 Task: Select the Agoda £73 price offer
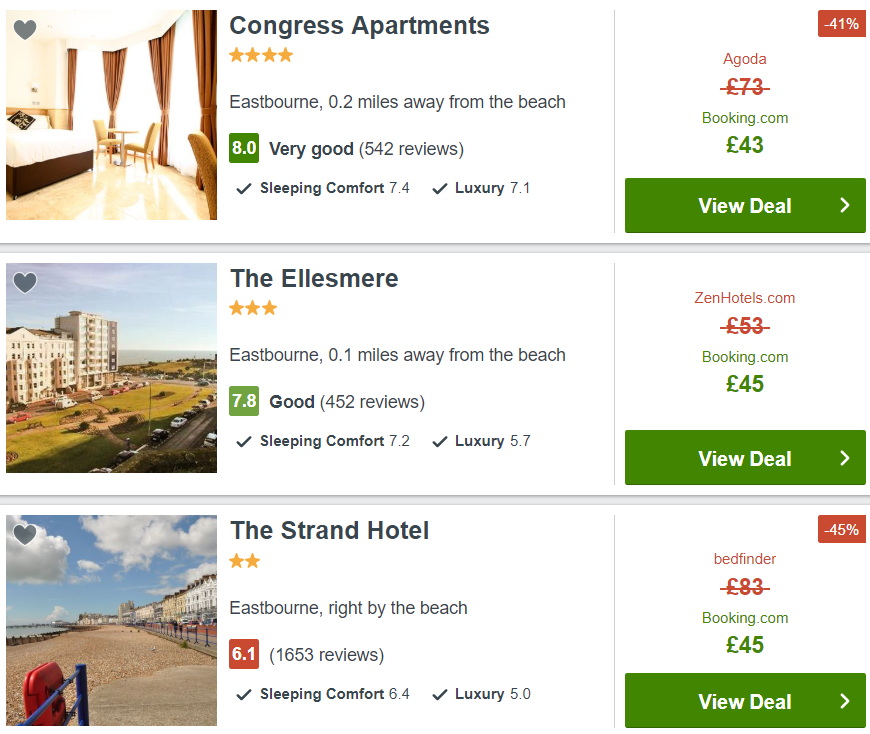tap(745, 74)
